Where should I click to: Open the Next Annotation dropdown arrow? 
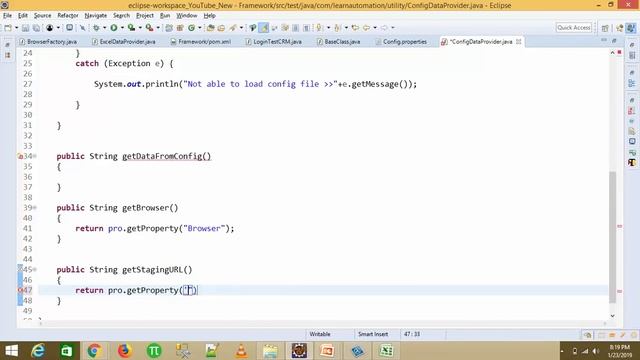tap(328, 28)
